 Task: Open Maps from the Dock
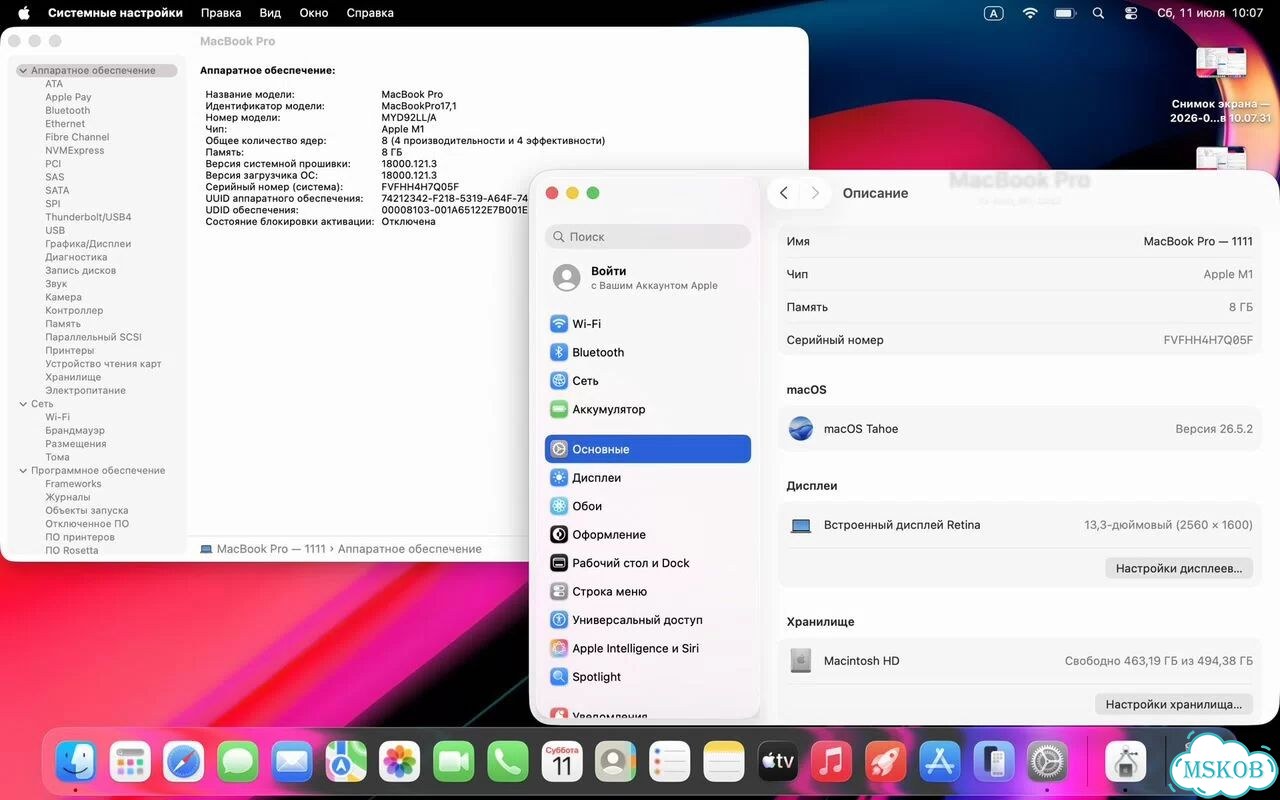[x=346, y=762]
